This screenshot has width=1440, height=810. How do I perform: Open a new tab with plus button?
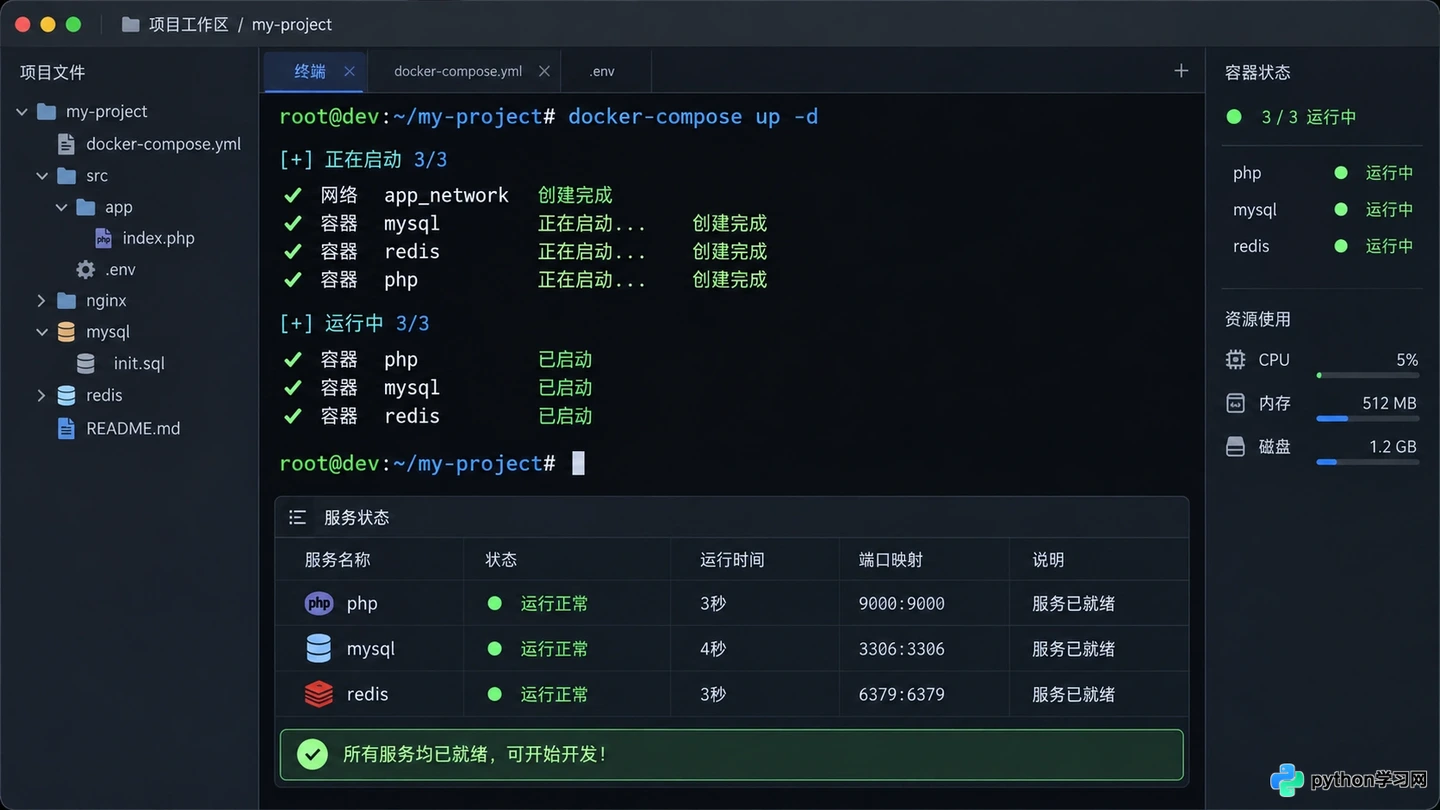(x=1181, y=70)
